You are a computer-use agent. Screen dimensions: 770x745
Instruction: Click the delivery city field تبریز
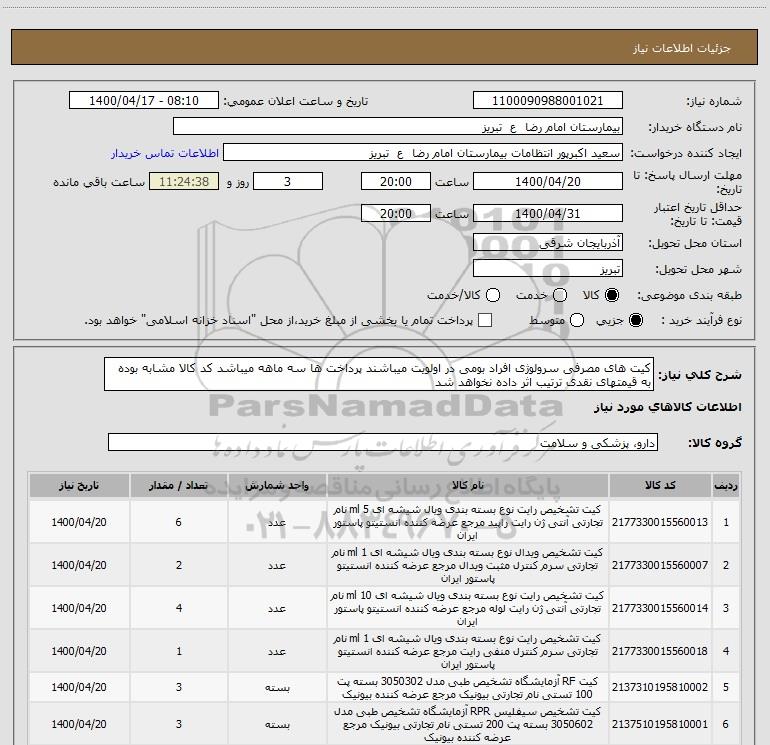pos(548,269)
